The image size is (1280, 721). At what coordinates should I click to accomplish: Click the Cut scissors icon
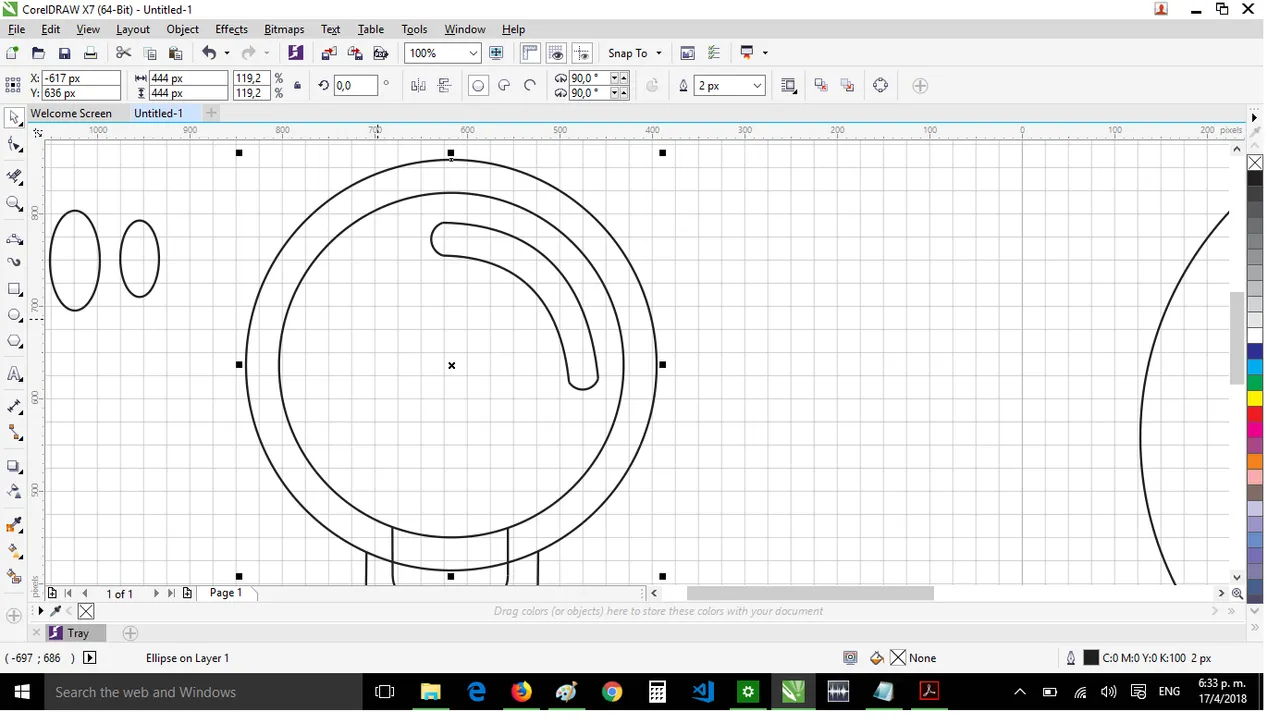pyautogui.click(x=123, y=53)
